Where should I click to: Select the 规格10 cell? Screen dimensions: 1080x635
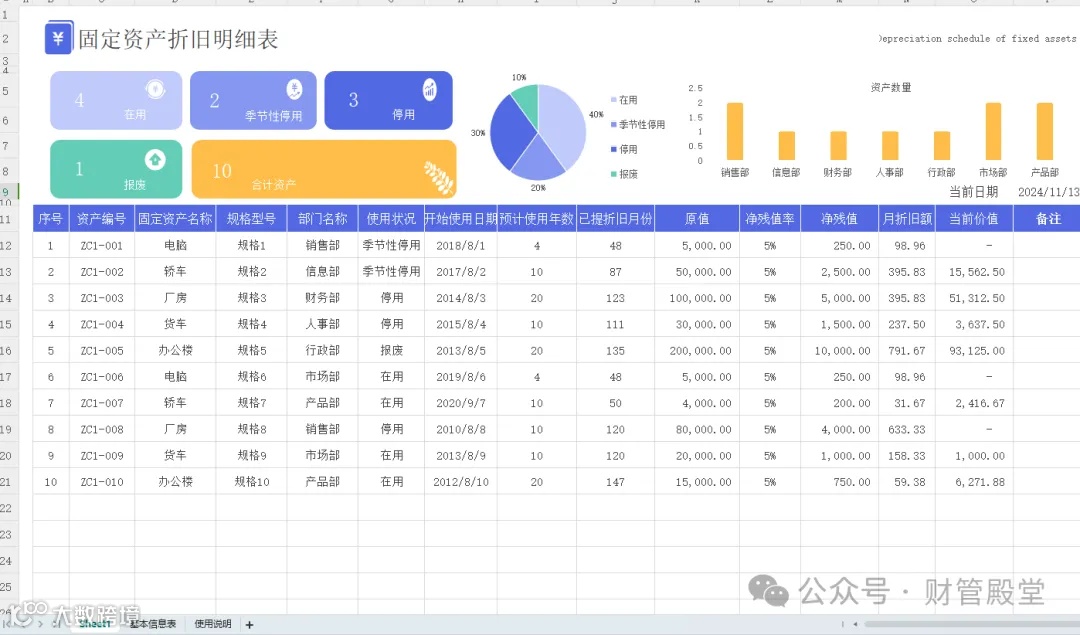[x=251, y=482]
